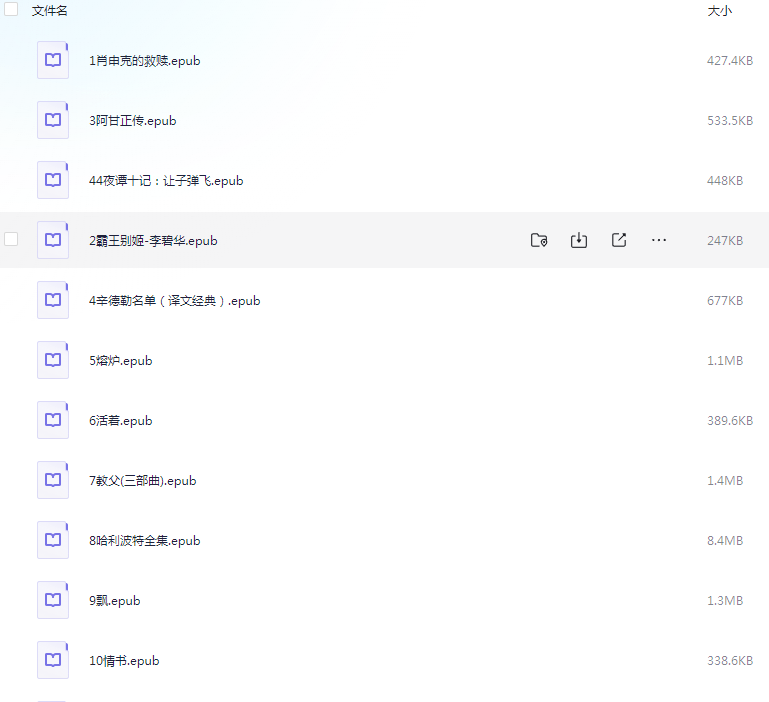Screen dimensions: 769x702
Task: Click the book icon next to 8哈利波特全集.epub
Action: point(53,540)
